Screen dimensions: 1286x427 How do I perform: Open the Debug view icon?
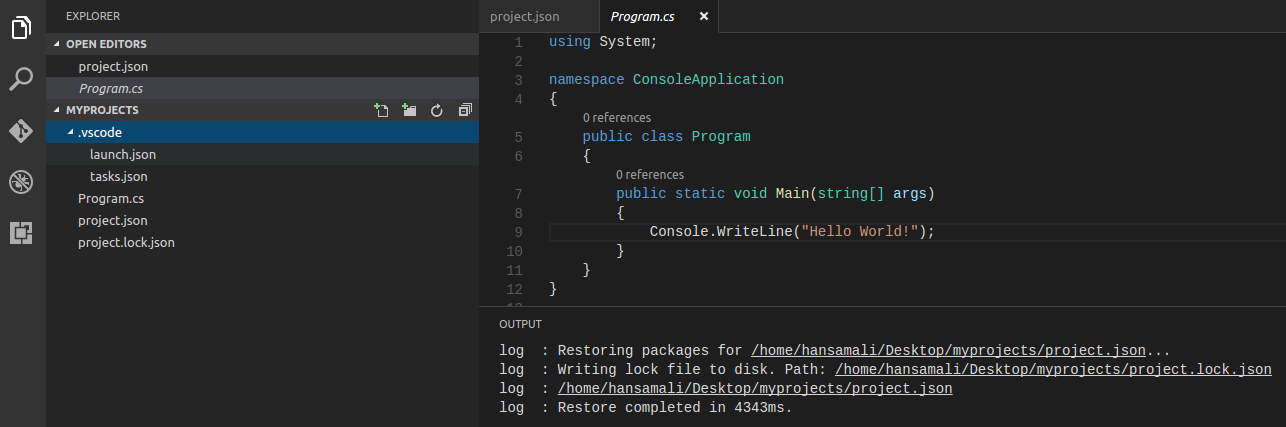(x=22, y=182)
